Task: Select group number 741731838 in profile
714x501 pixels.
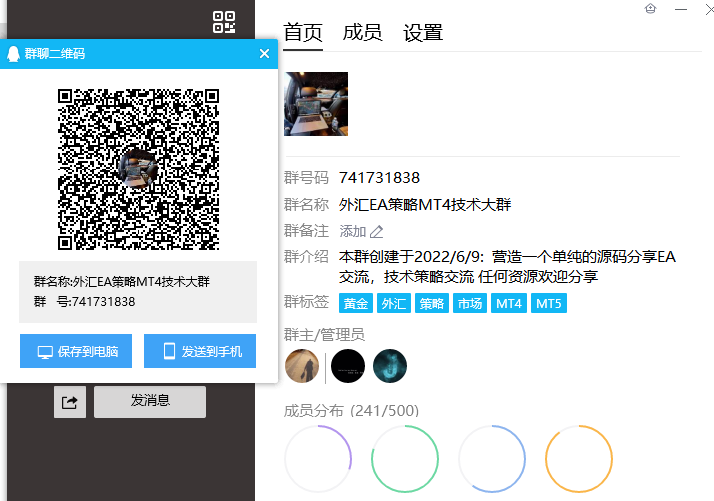Action: (x=379, y=178)
